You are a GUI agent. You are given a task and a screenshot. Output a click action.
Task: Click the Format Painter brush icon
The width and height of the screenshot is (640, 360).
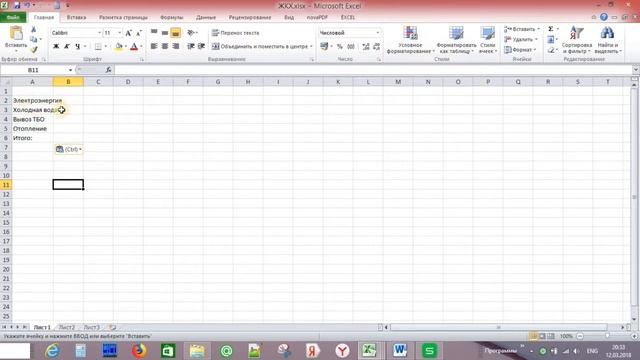(x=34, y=49)
